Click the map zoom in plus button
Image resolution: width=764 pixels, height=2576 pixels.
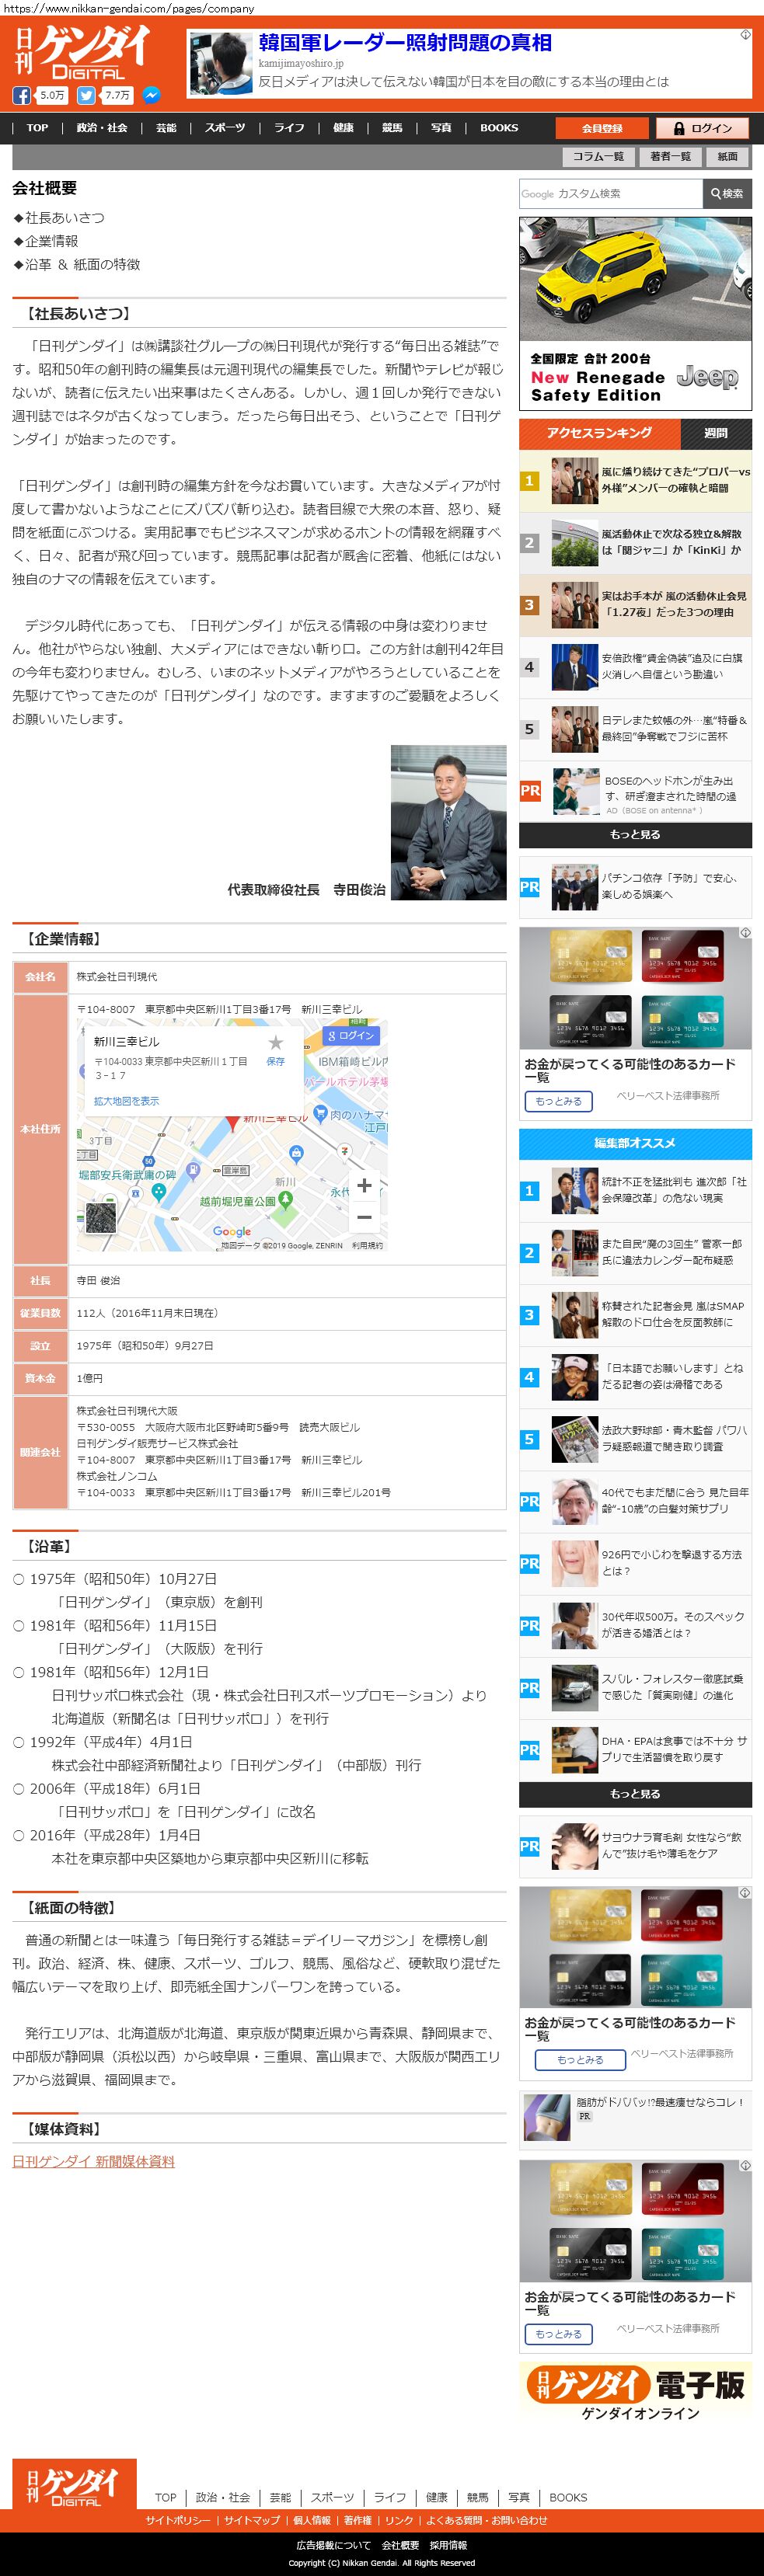364,1185
